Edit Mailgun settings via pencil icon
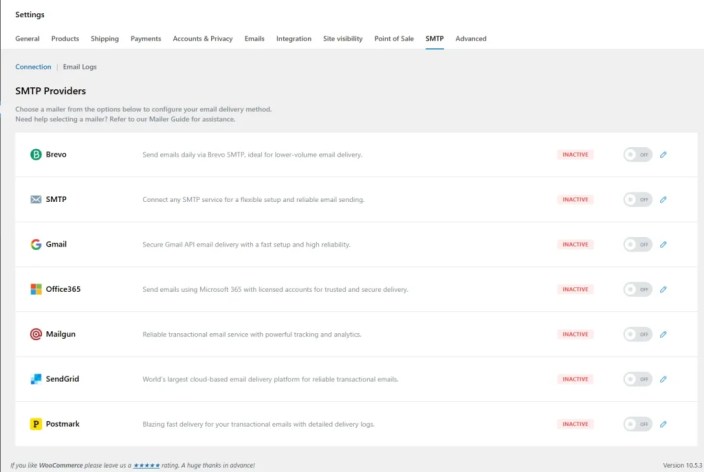 (663, 334)
